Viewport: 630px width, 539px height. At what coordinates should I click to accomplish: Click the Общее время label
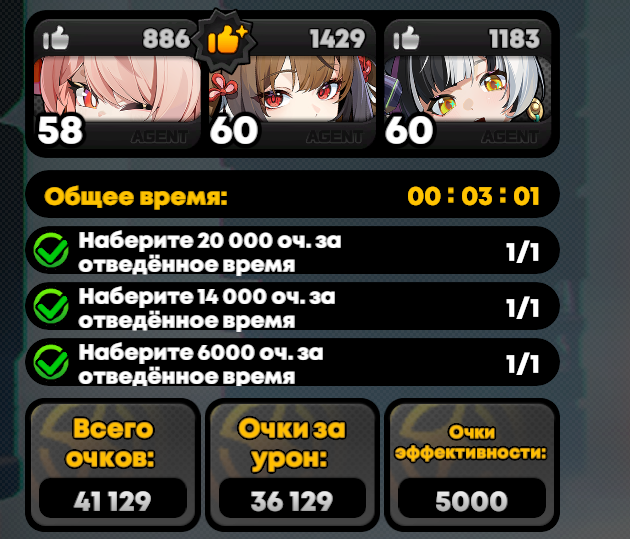pyautogui.click(x=136, y=197)
